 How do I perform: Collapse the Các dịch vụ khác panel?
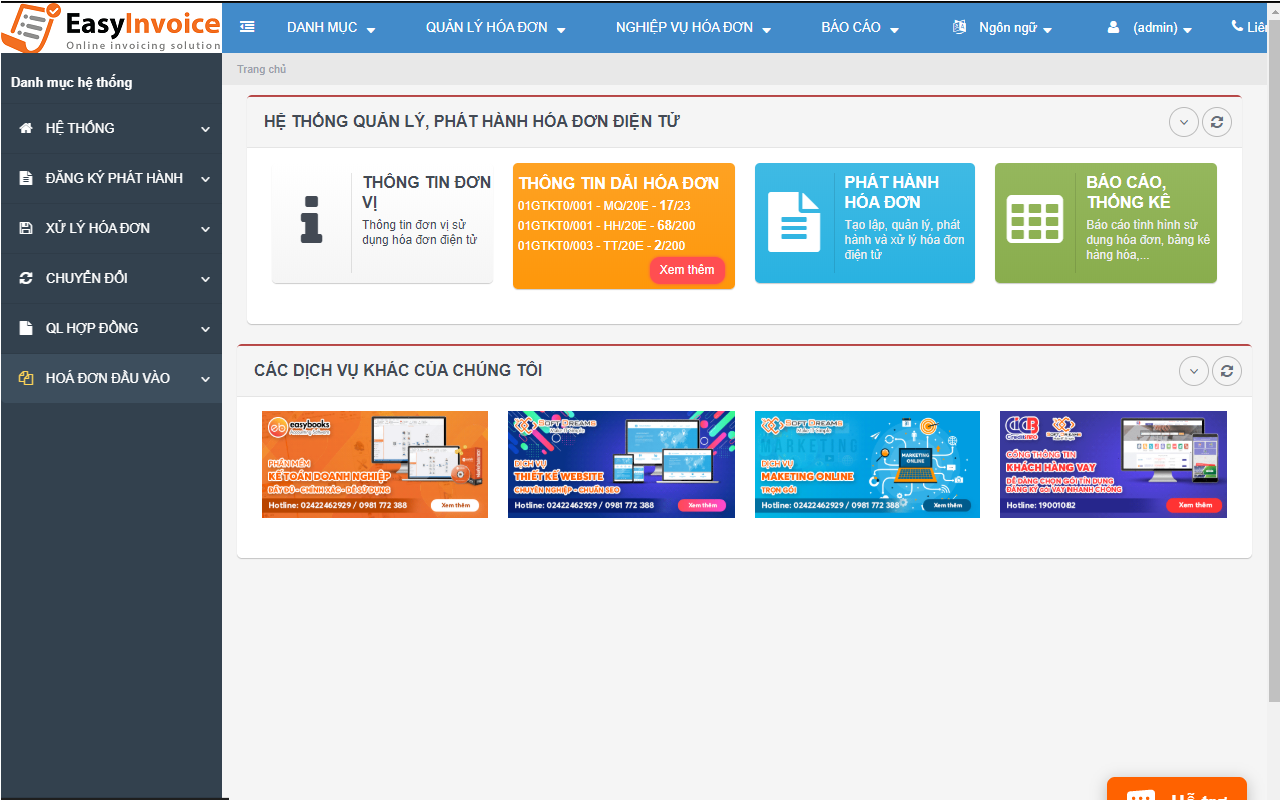pos(1193,371)
